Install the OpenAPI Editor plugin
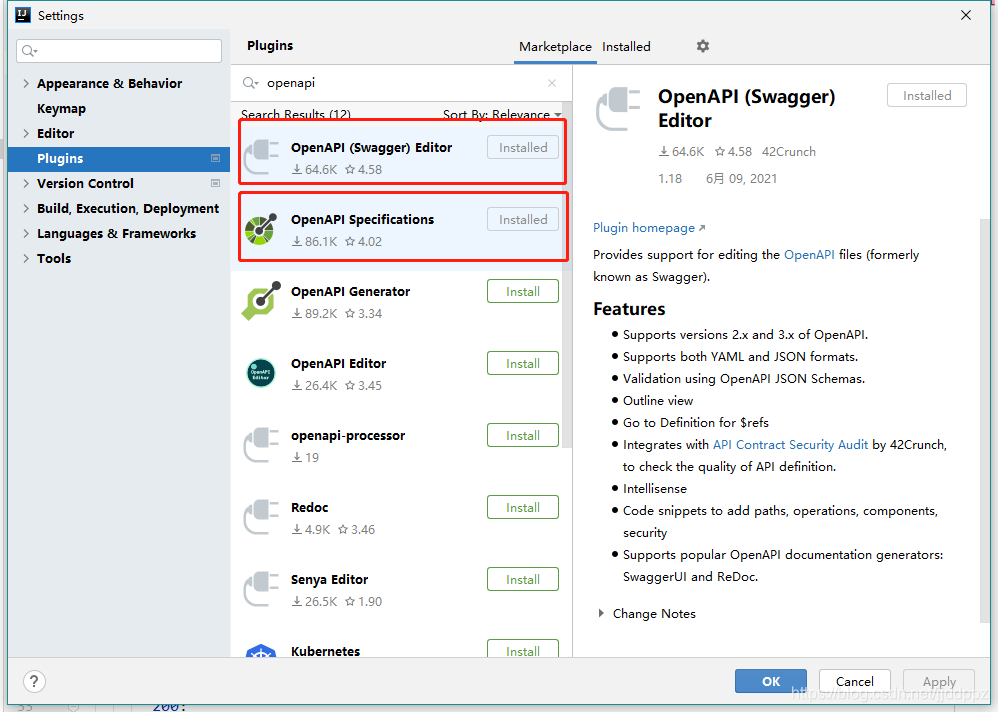998x712 pixels. (x=523, y=363)
